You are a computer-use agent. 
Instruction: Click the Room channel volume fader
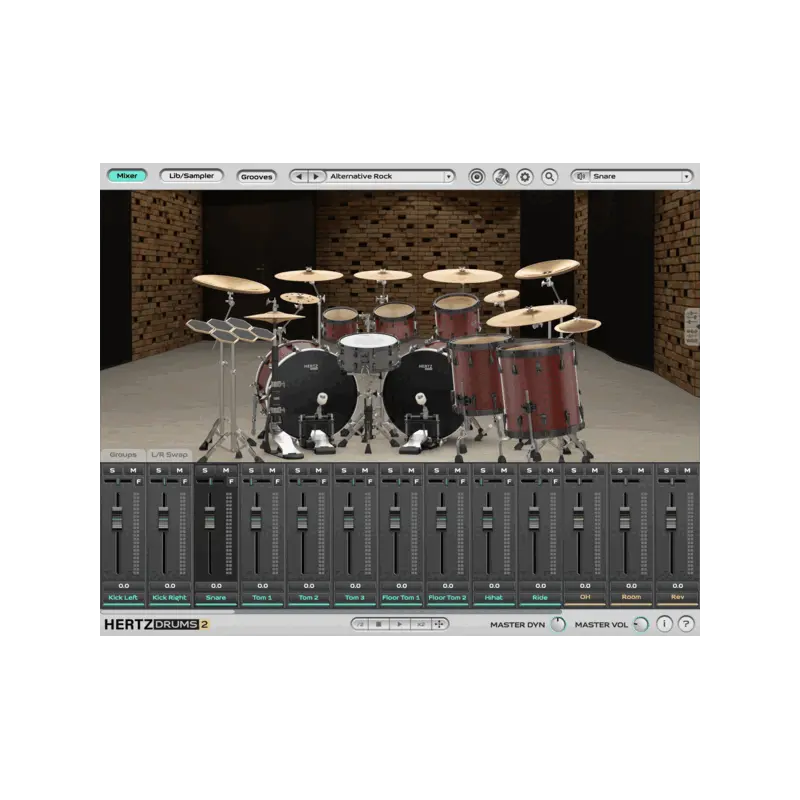625,520
